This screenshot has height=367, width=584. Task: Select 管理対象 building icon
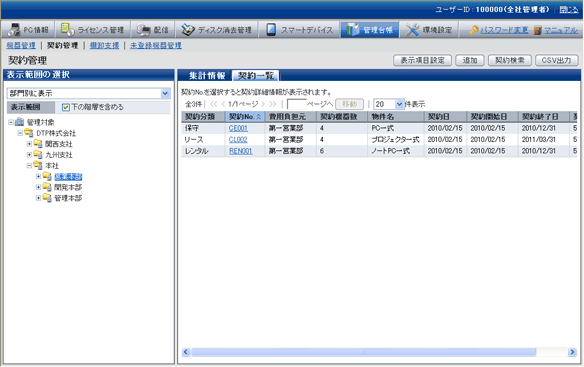click(x=19, y=122)
